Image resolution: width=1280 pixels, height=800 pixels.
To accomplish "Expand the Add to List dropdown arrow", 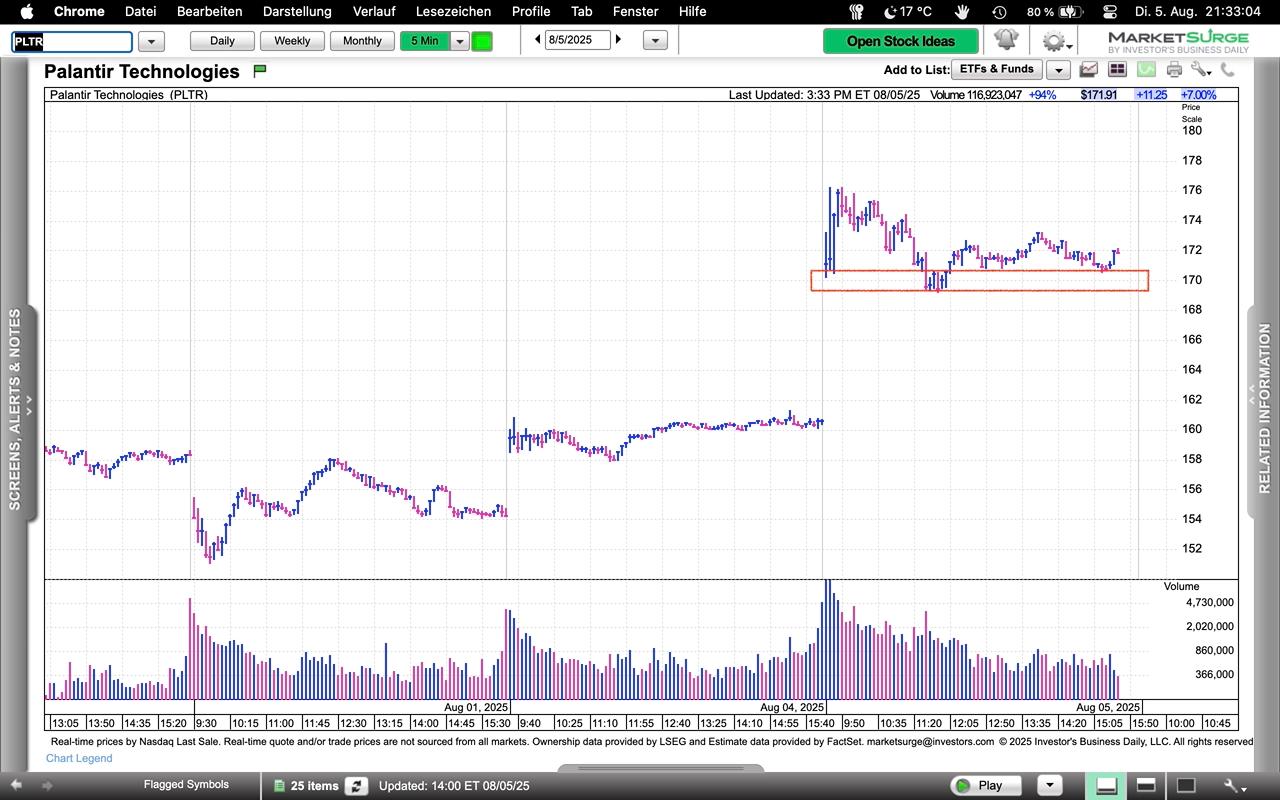I will [x=1058, y=69].
